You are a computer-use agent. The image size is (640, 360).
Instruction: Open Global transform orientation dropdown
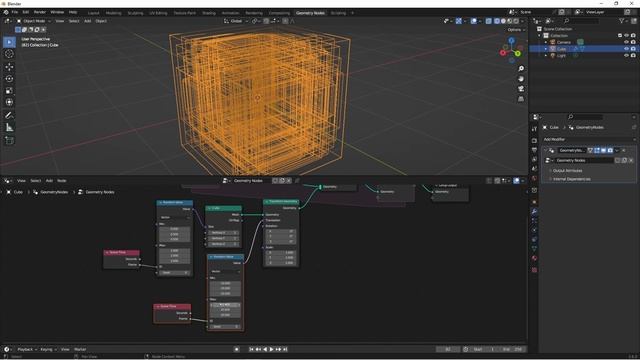coord(236,21)
